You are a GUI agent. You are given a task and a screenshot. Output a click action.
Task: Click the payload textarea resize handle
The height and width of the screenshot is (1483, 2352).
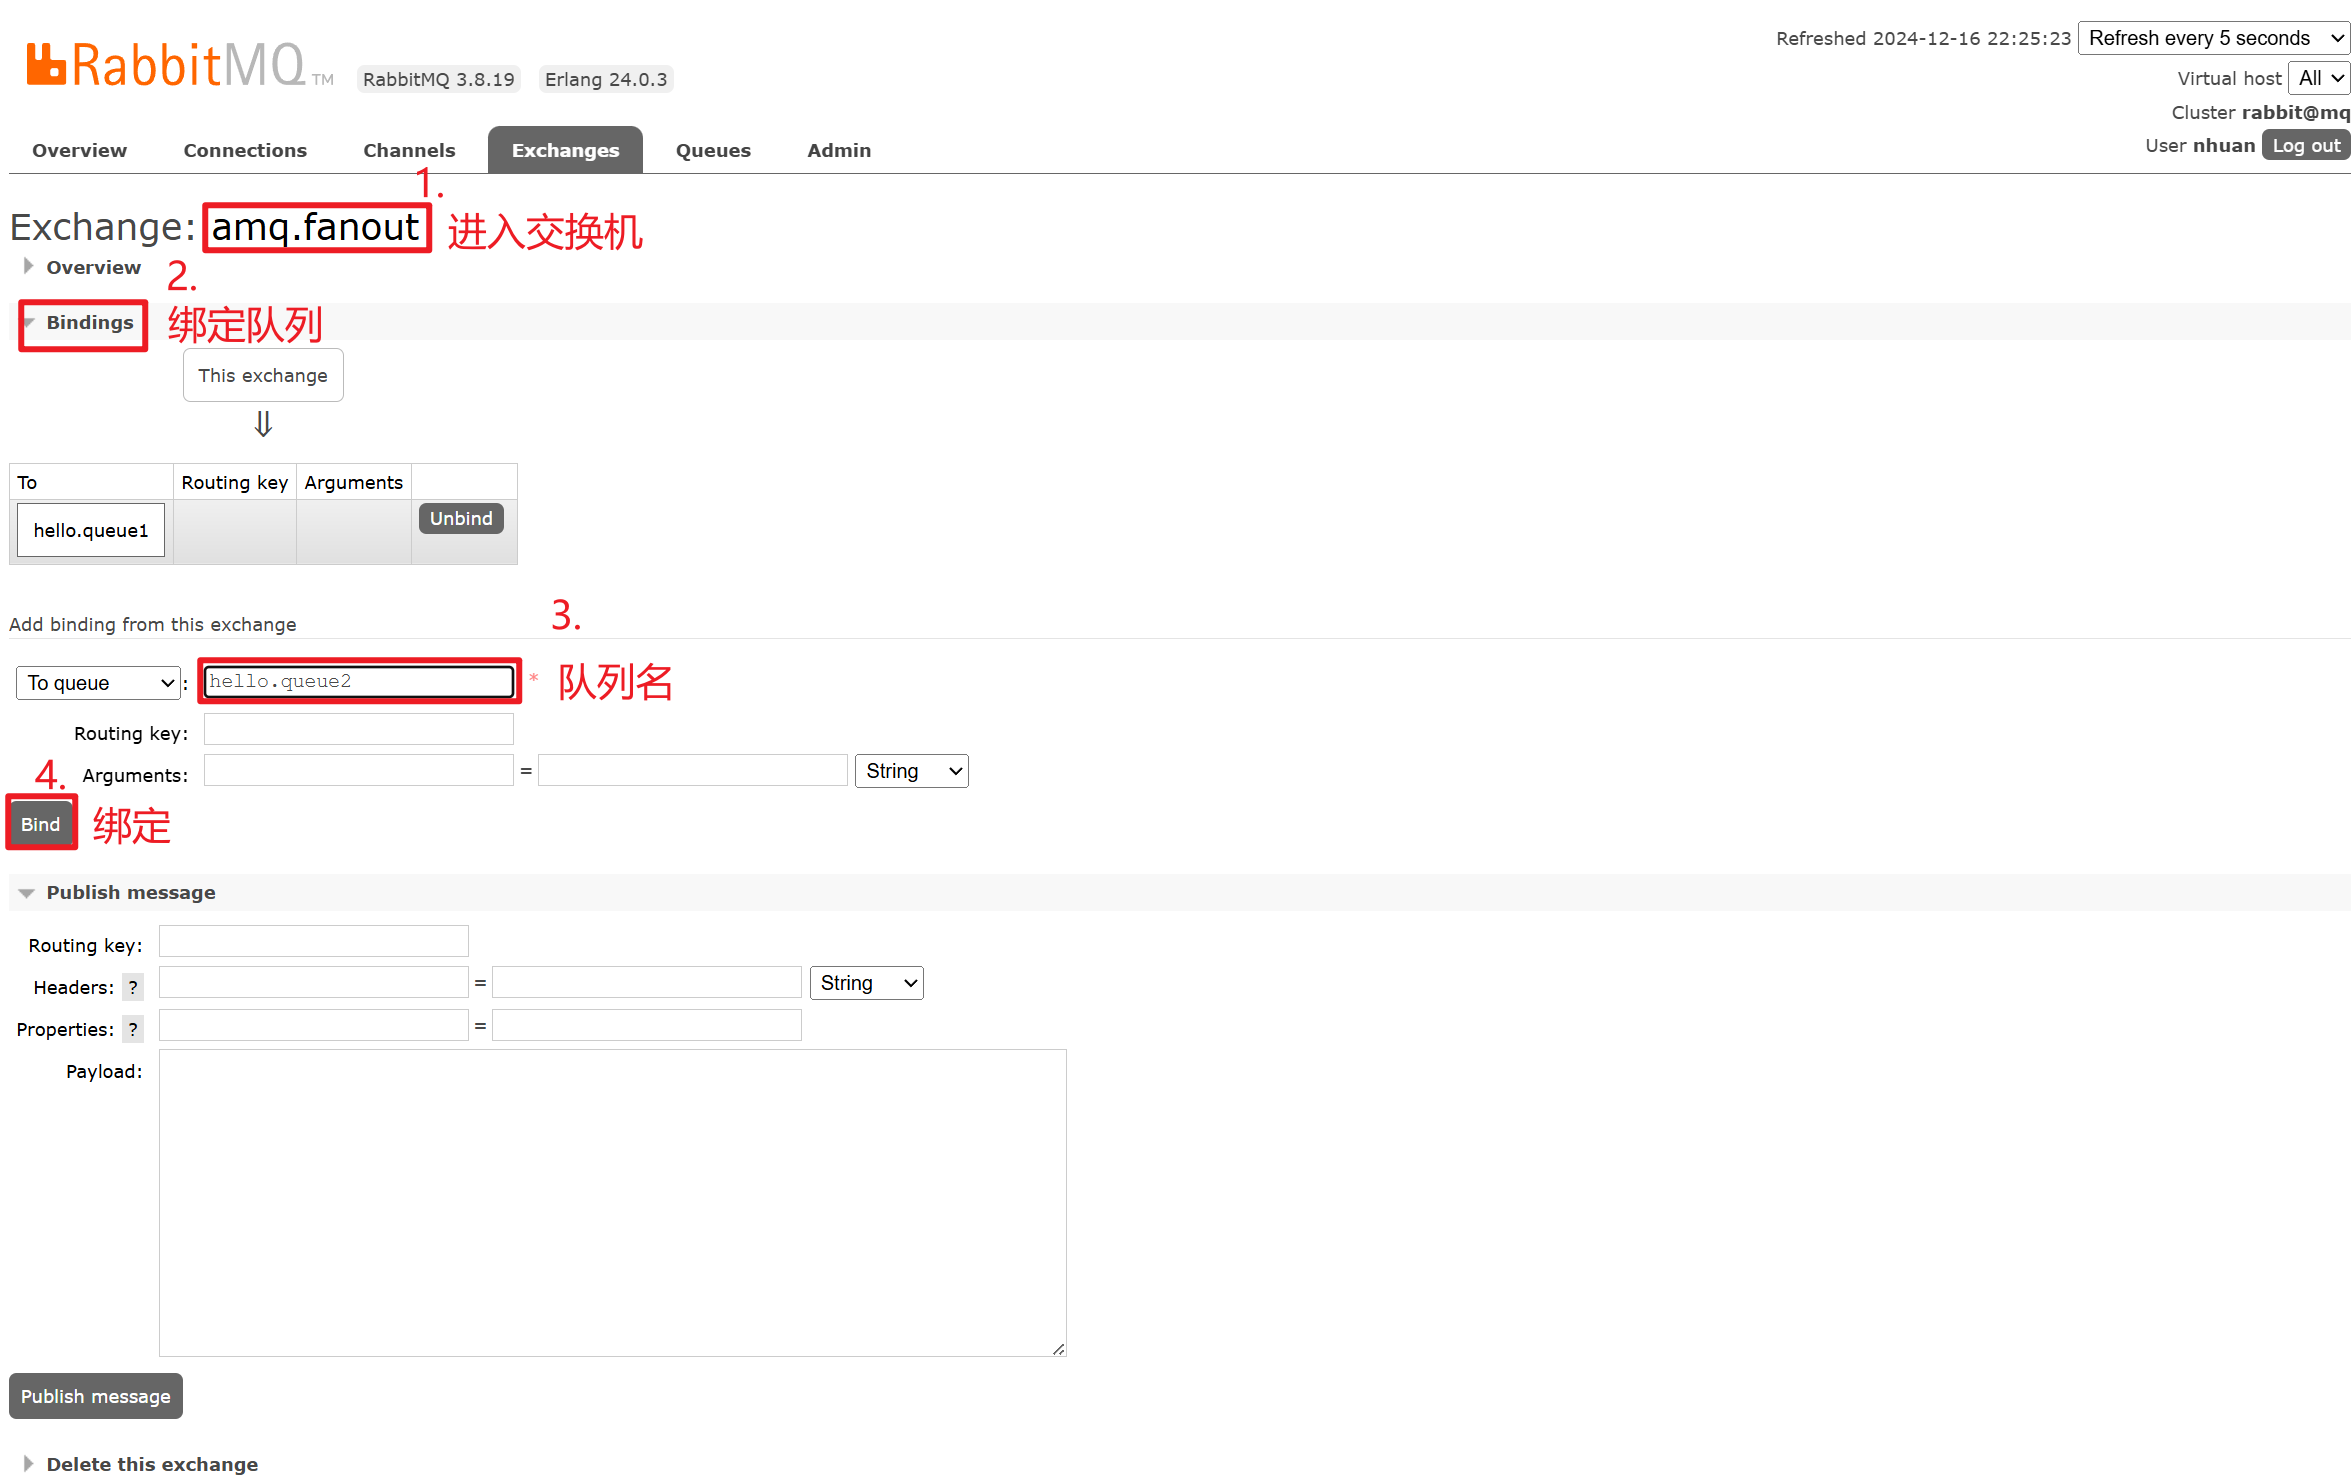click(x=1058, y=1349)
